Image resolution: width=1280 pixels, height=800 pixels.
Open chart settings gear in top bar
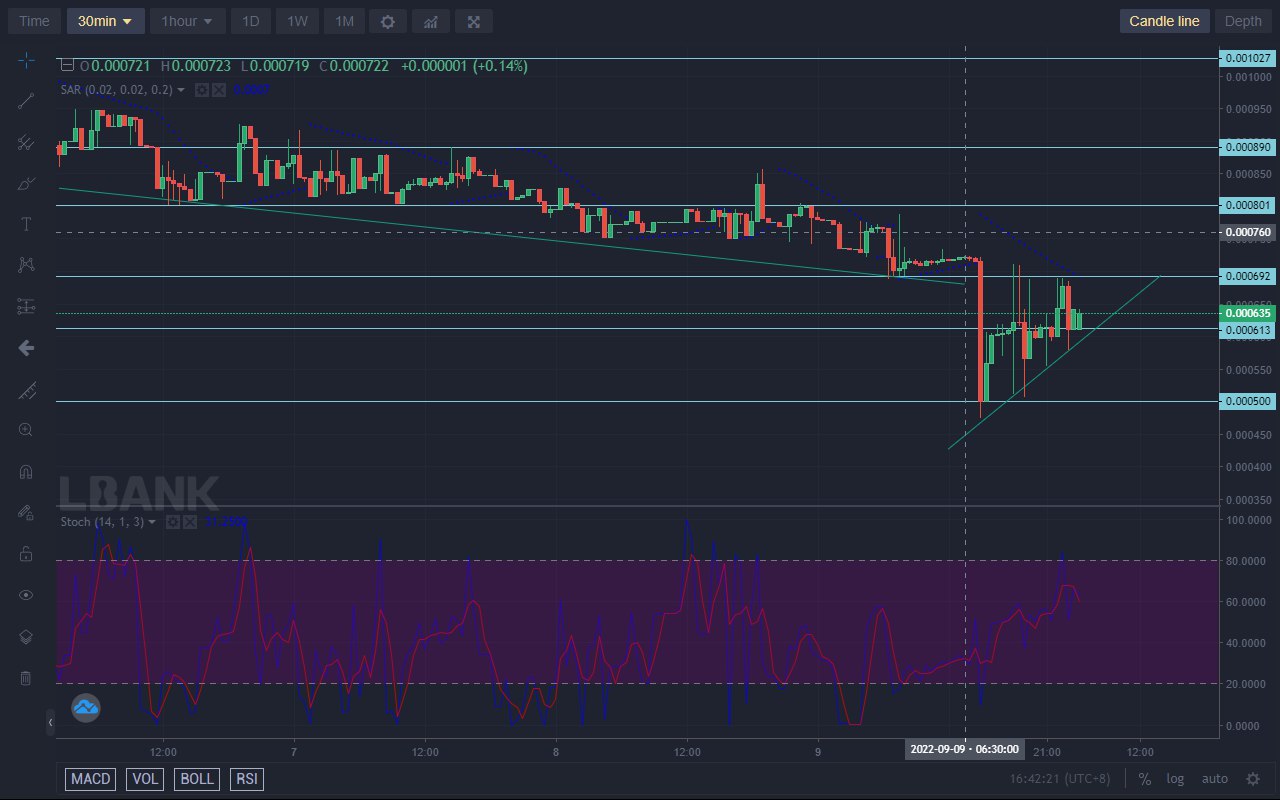(388, 21)
